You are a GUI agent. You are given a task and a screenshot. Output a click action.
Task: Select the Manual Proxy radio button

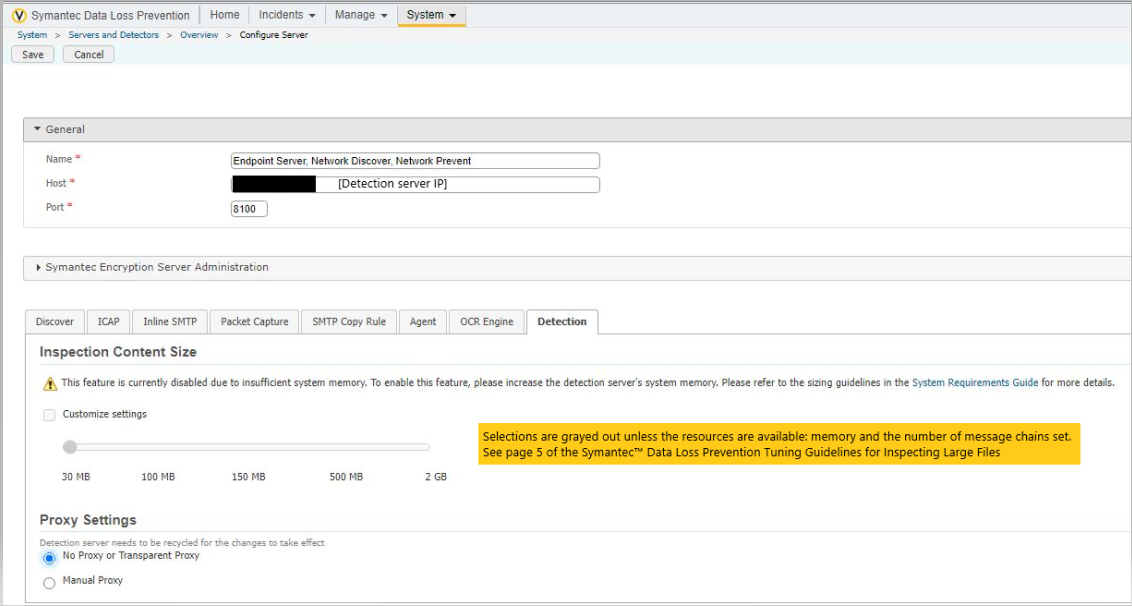click(x=50, y=583)
